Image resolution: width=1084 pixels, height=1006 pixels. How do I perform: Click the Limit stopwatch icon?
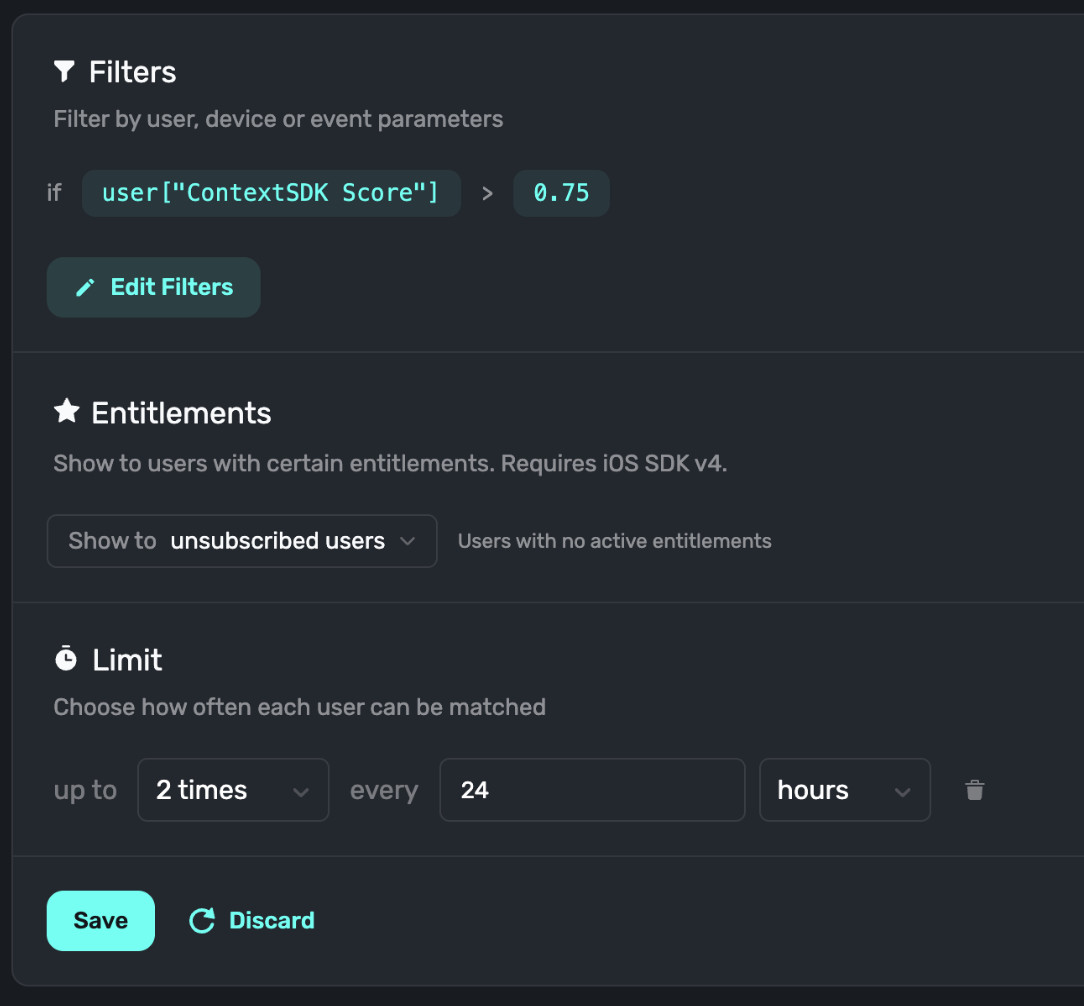pos(64,658)
